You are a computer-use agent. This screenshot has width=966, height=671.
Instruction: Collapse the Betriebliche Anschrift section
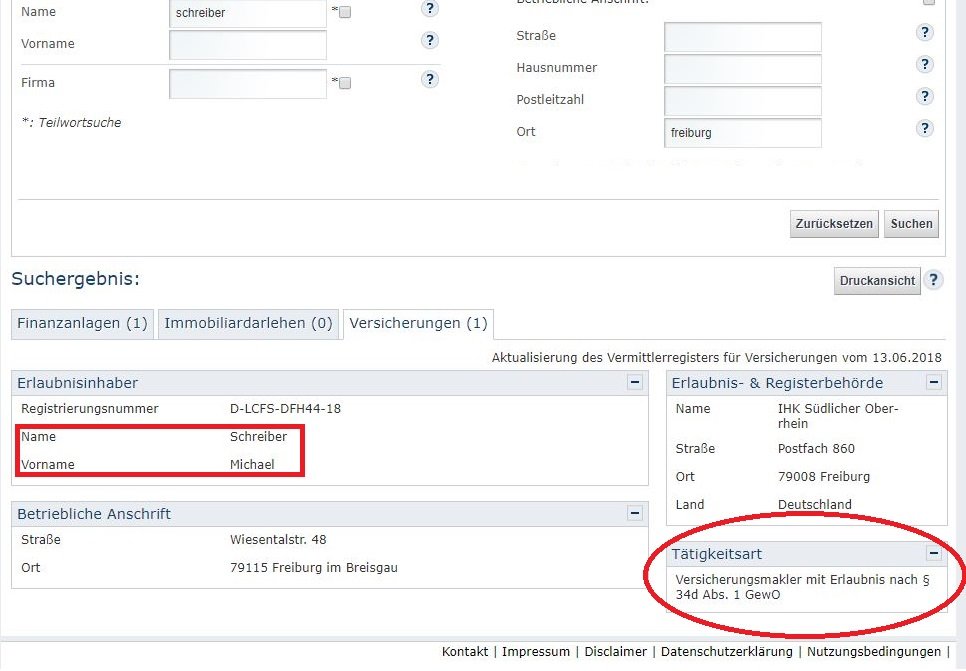click(x=634, y=513)
